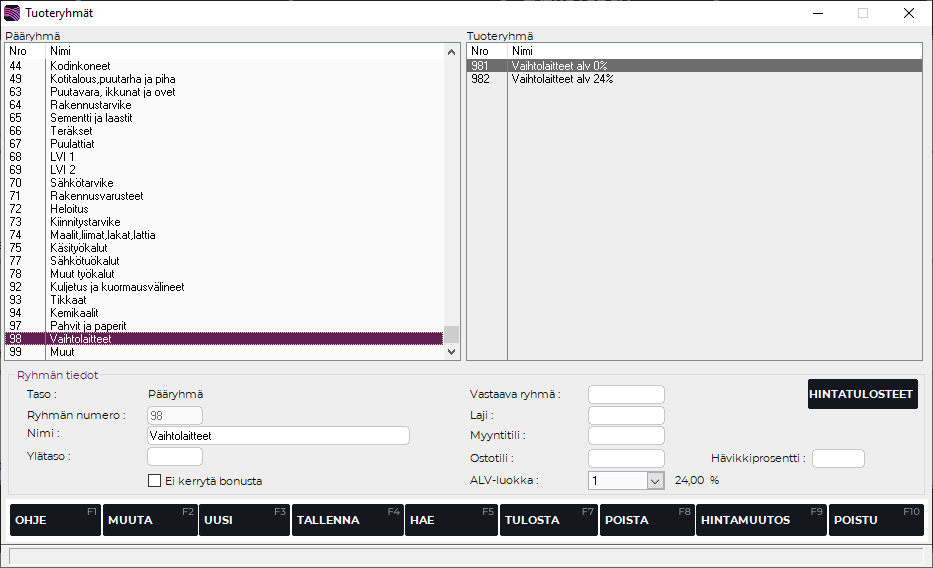Print using the TULOSTA button

point(548,520)
